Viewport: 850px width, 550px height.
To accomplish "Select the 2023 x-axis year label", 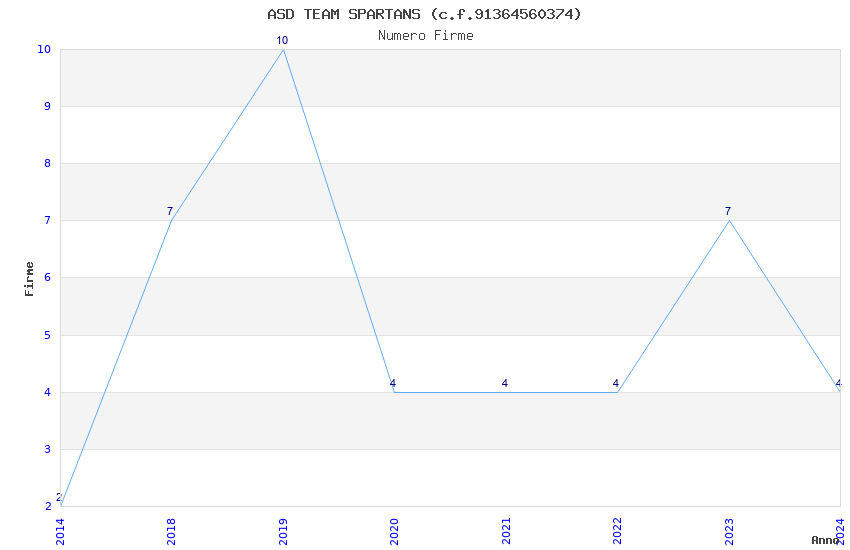I will (729, 532).
